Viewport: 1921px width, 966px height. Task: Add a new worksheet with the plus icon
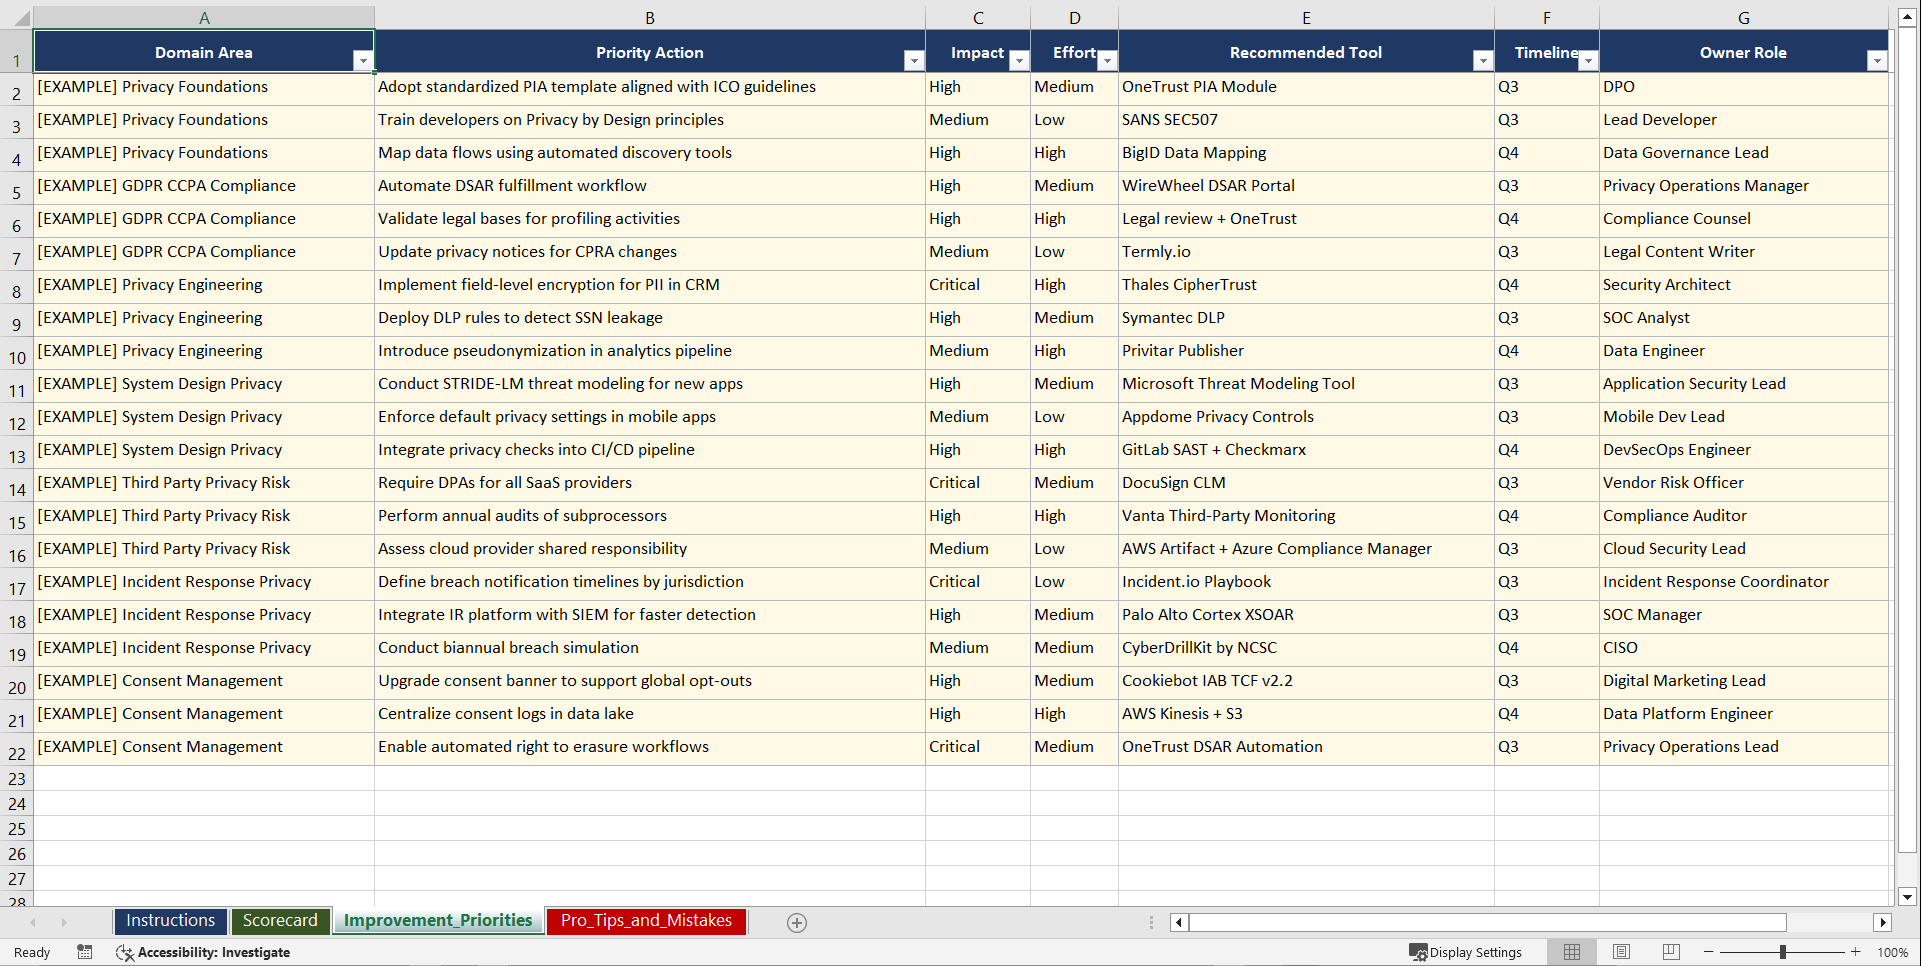(796, 922)
